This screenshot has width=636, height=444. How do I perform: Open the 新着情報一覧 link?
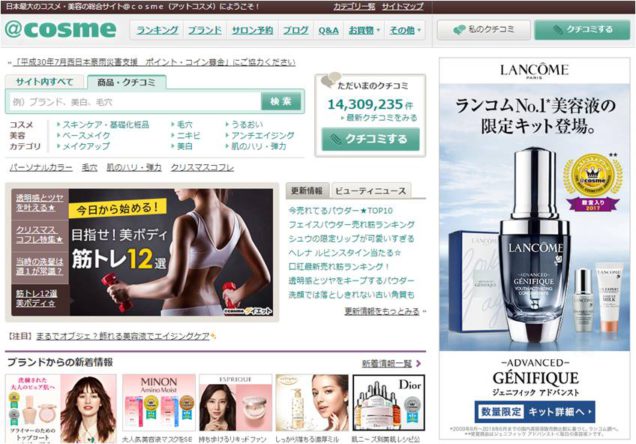[387, 364]
